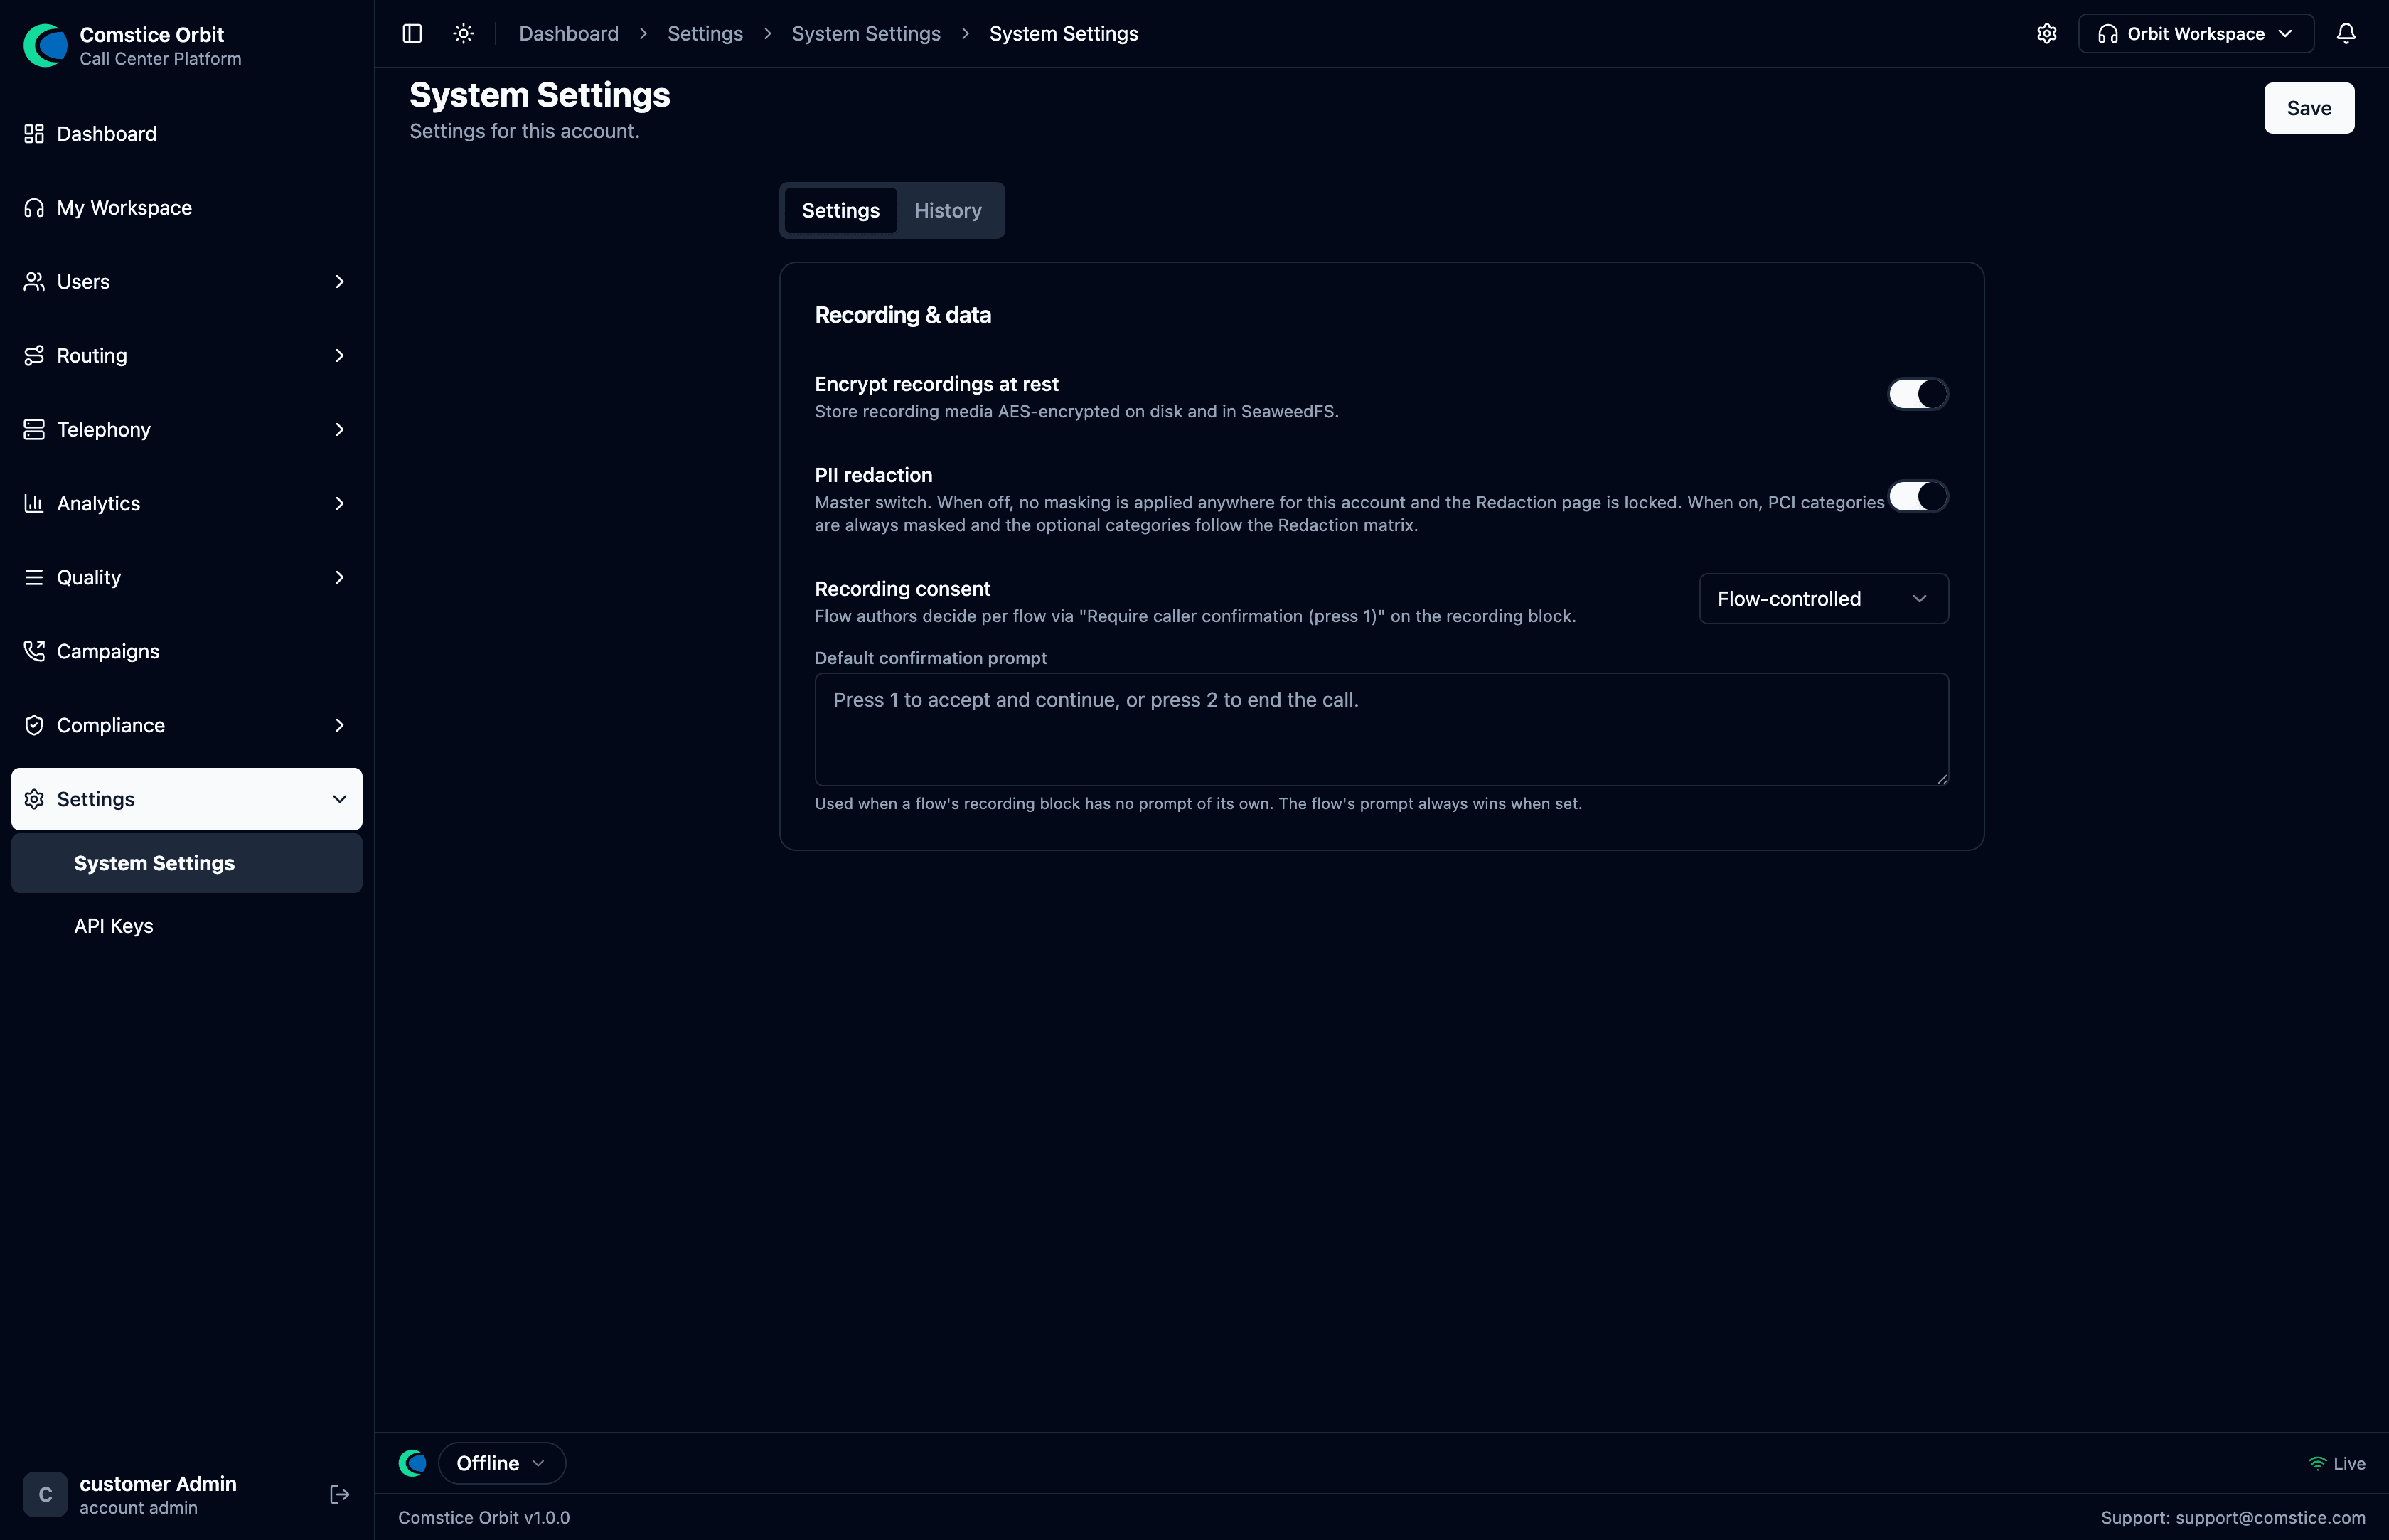Open the Recording consent Flow-controlled dropdown
This screenshot has width=2389, height=1540.
click(x=1823, y=599)
